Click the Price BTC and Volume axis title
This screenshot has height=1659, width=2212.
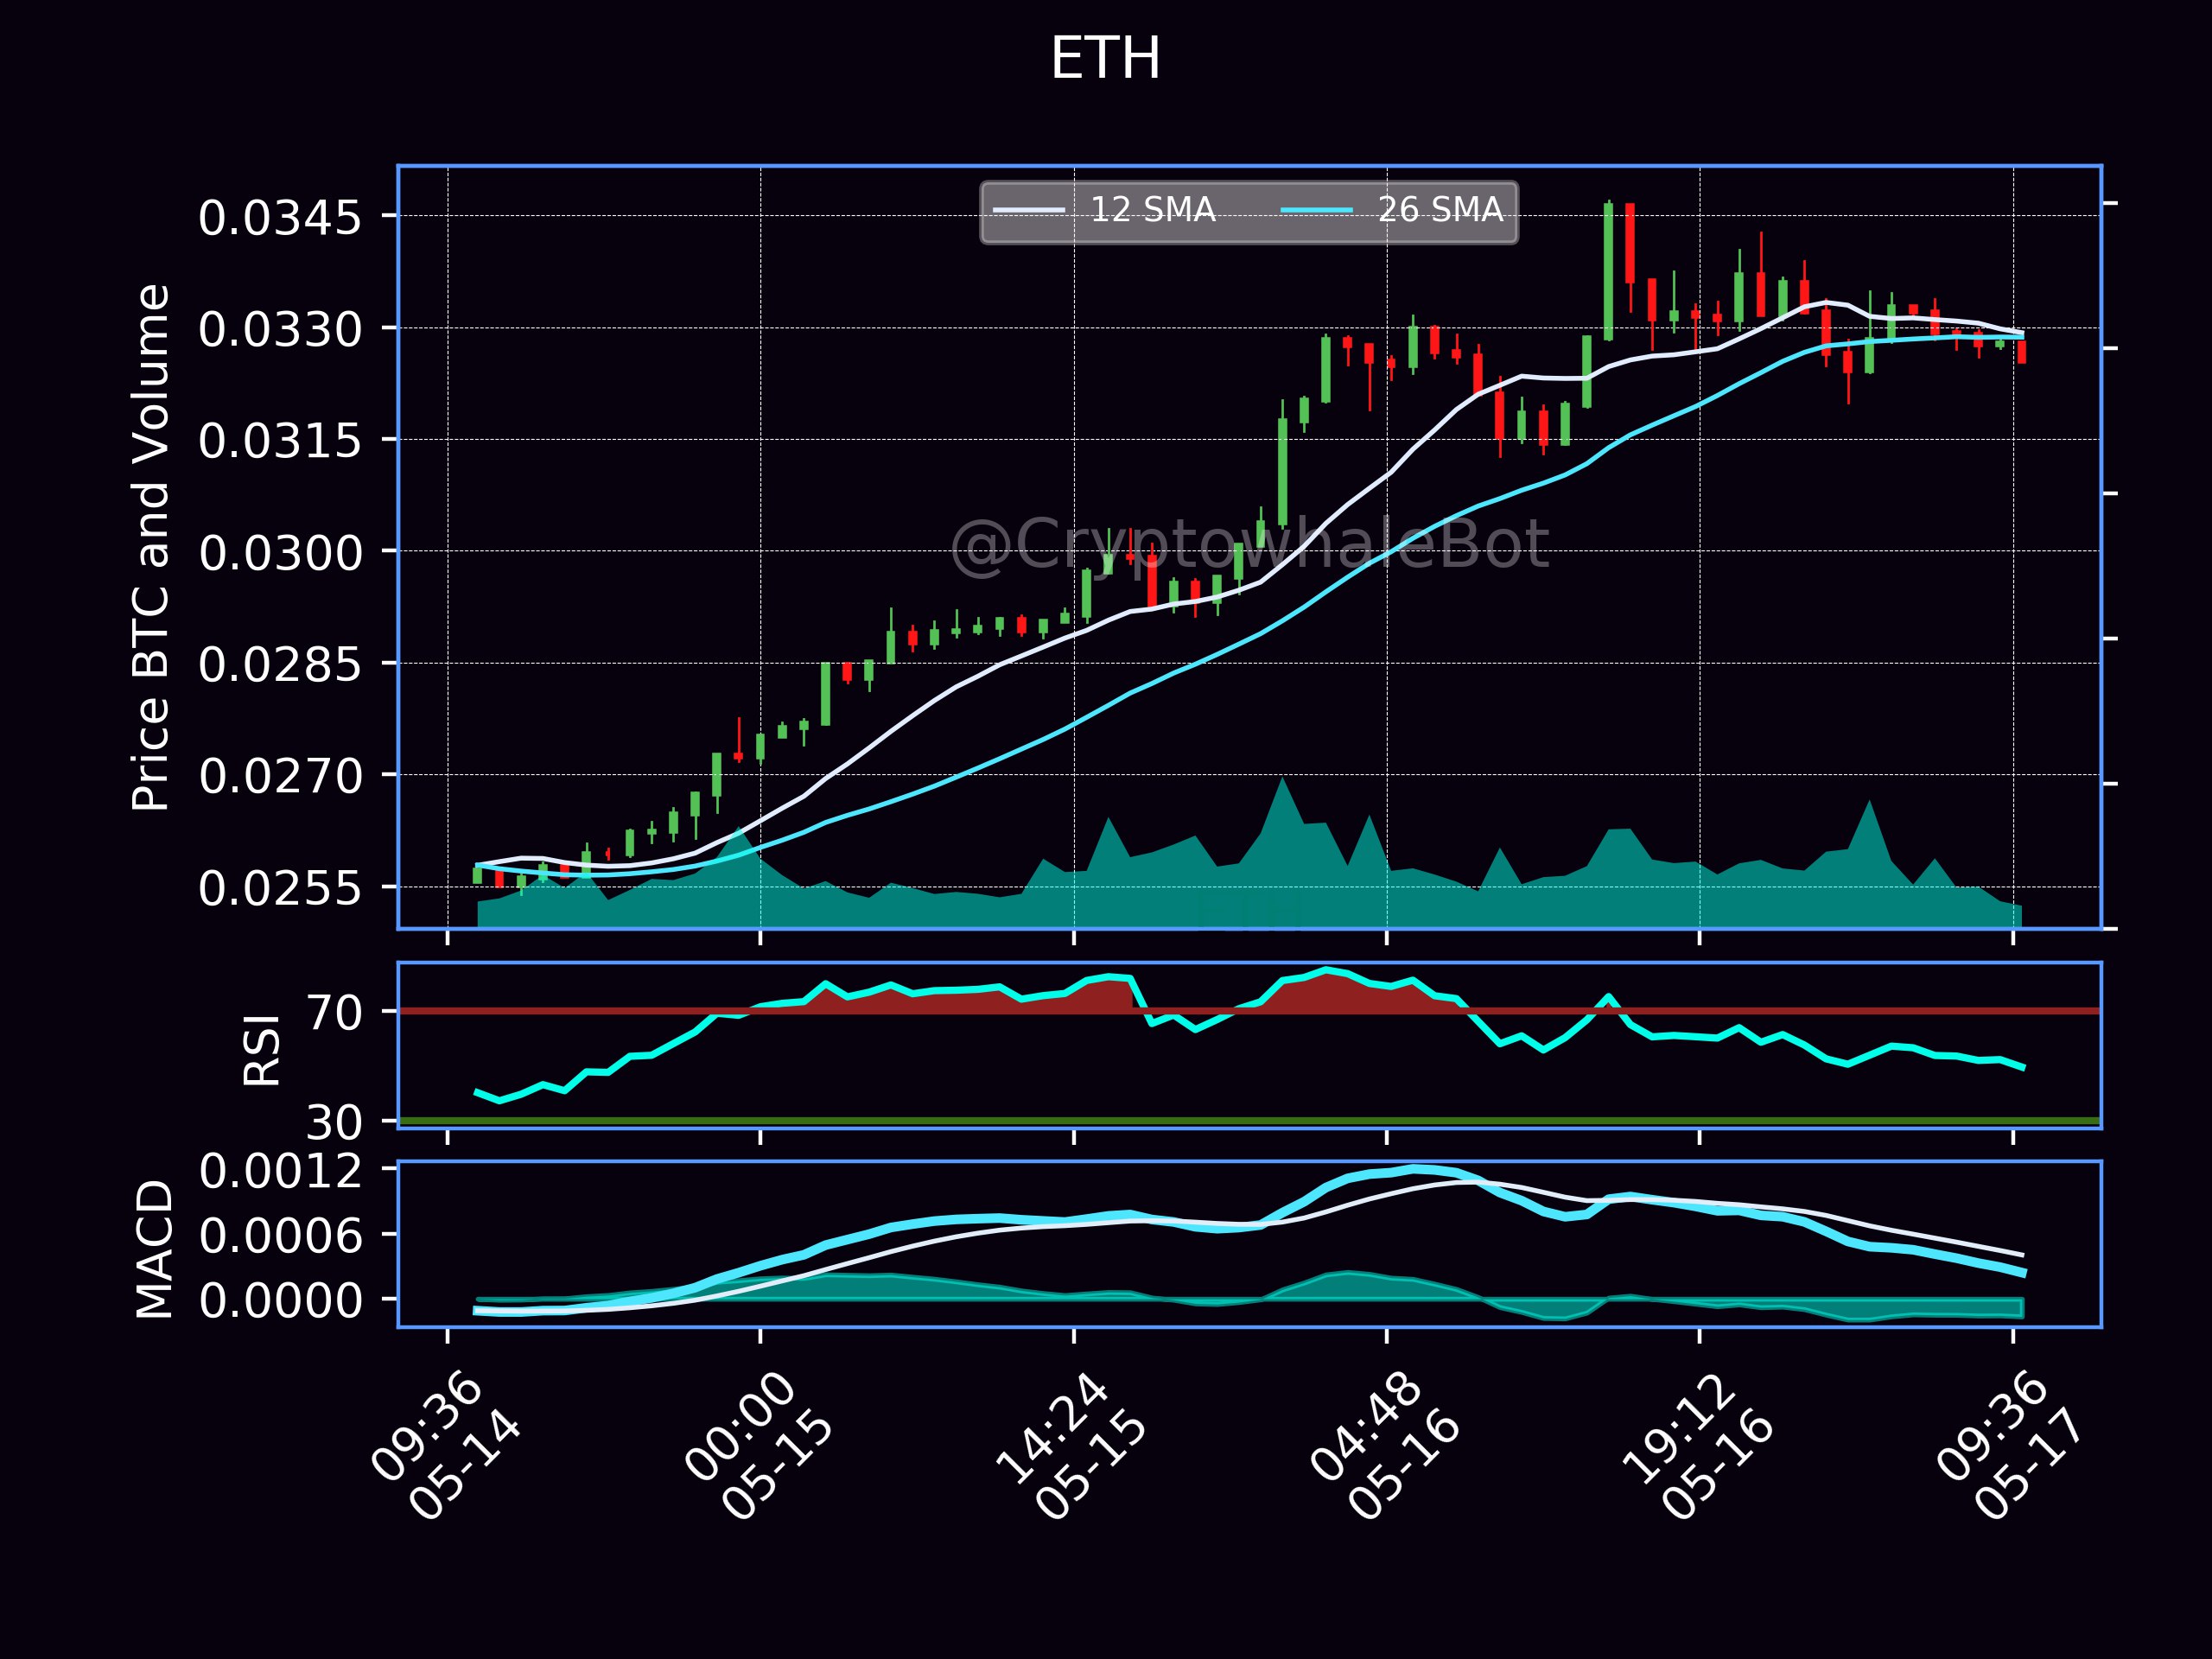(x=152, y=547)
